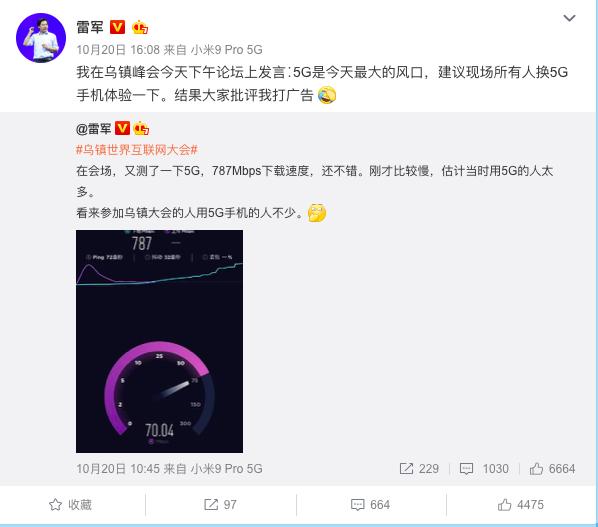Click V badge in the quoted post
Screen dimensions: 598x527
click(122, 128)
